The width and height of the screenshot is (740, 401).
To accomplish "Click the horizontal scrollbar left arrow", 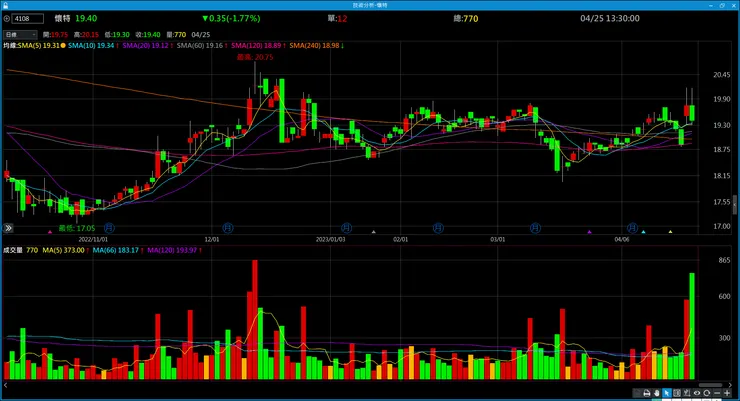I will pos(6,385).
